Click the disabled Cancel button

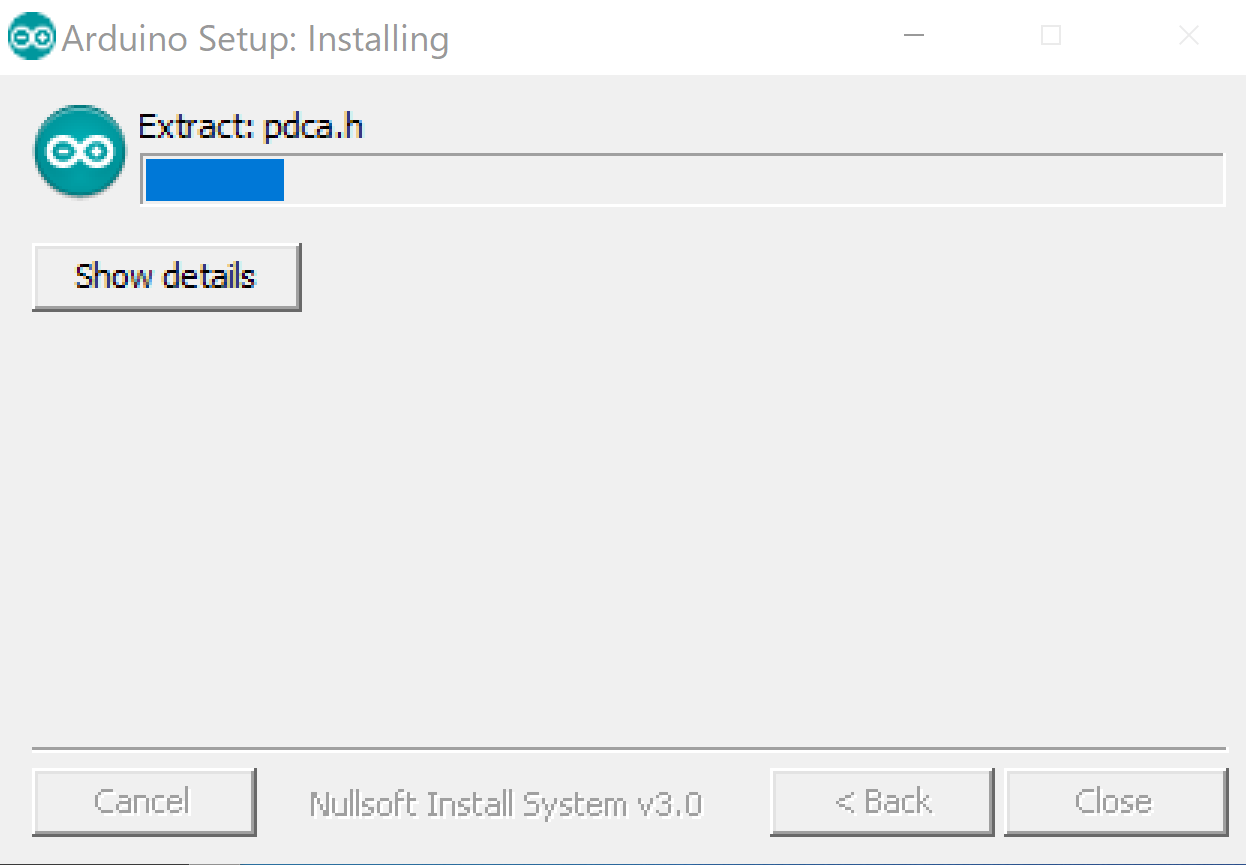[144, 802]
